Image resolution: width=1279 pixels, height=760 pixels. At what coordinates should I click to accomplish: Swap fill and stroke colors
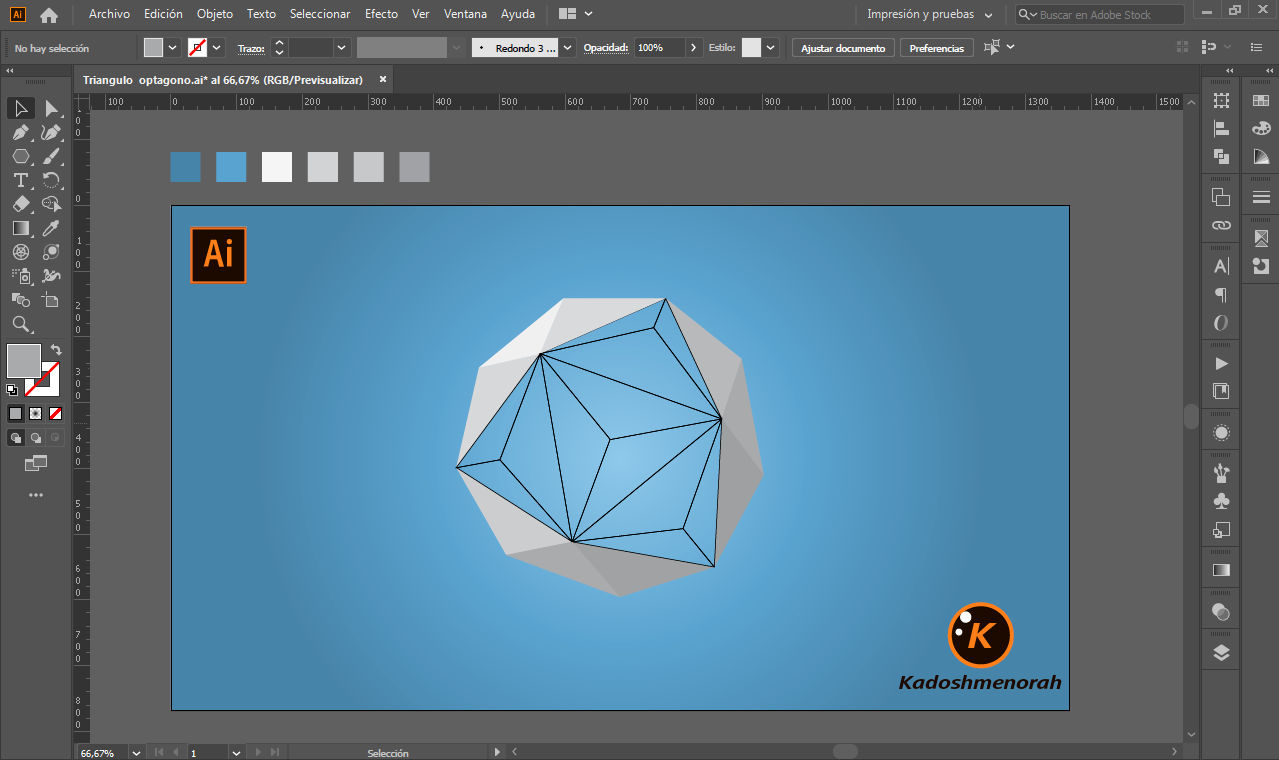tap(56, 350)
